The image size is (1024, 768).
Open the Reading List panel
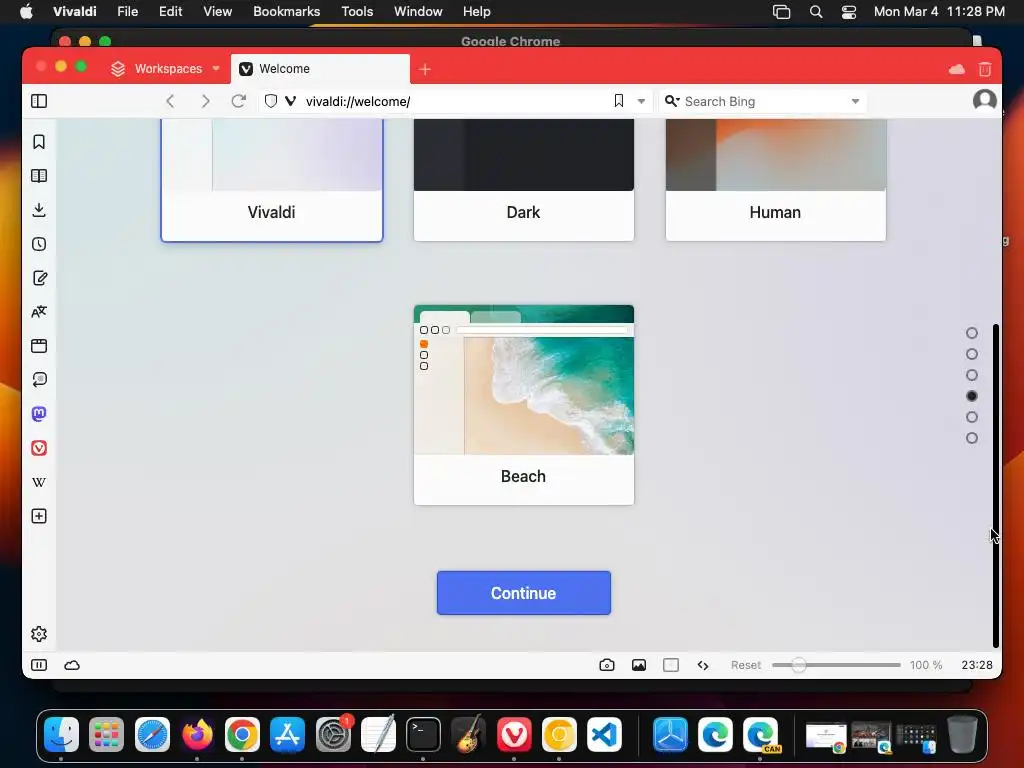tap(39, 176)
